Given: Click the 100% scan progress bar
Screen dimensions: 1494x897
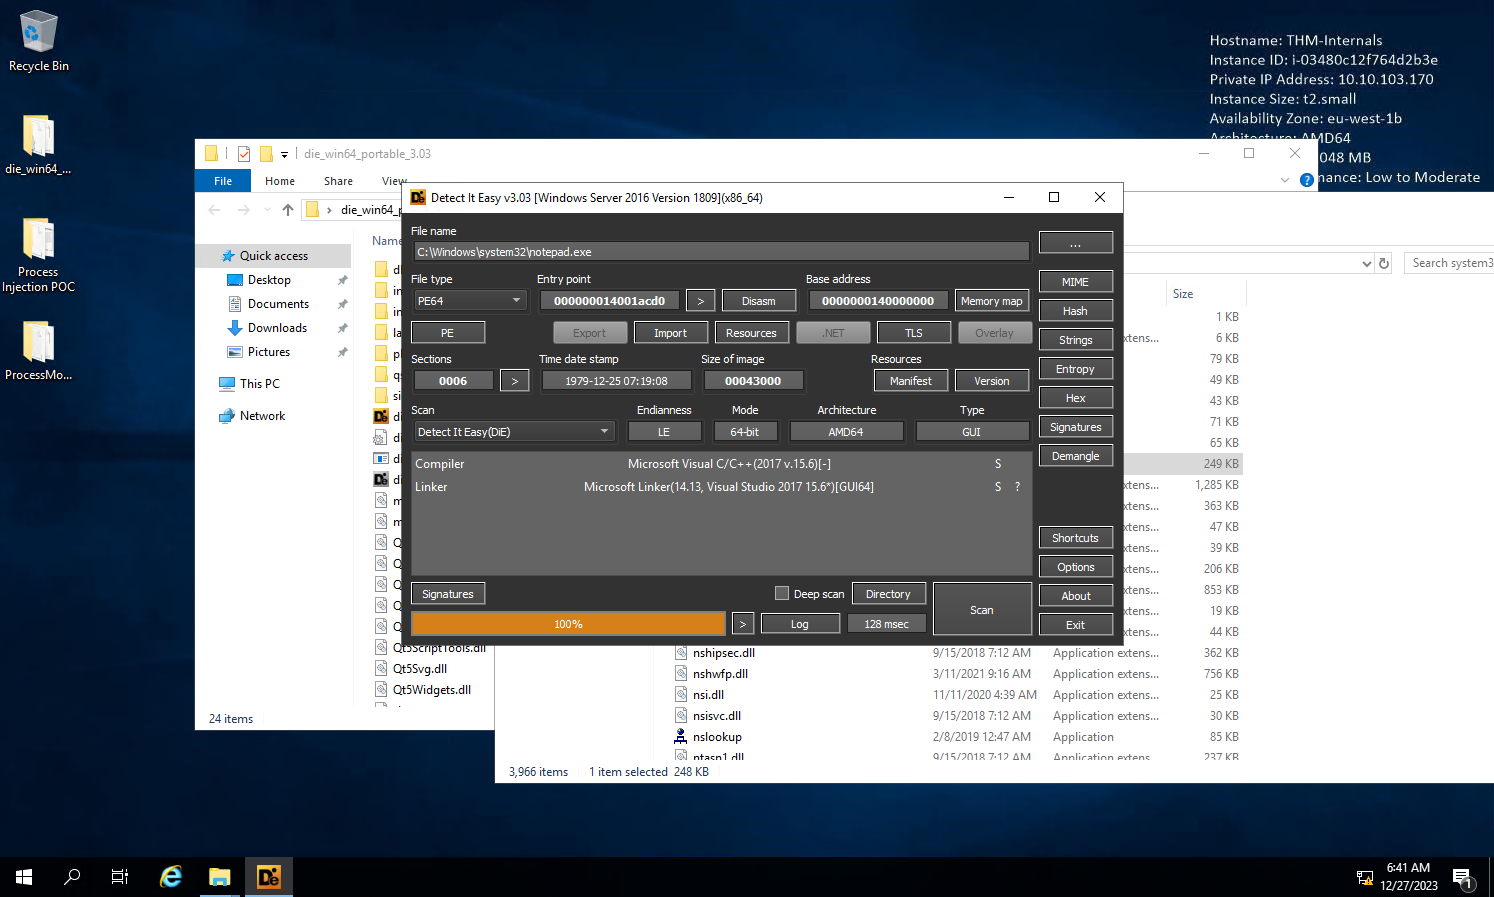Looking at the screenshot, I should pos(568,624).
